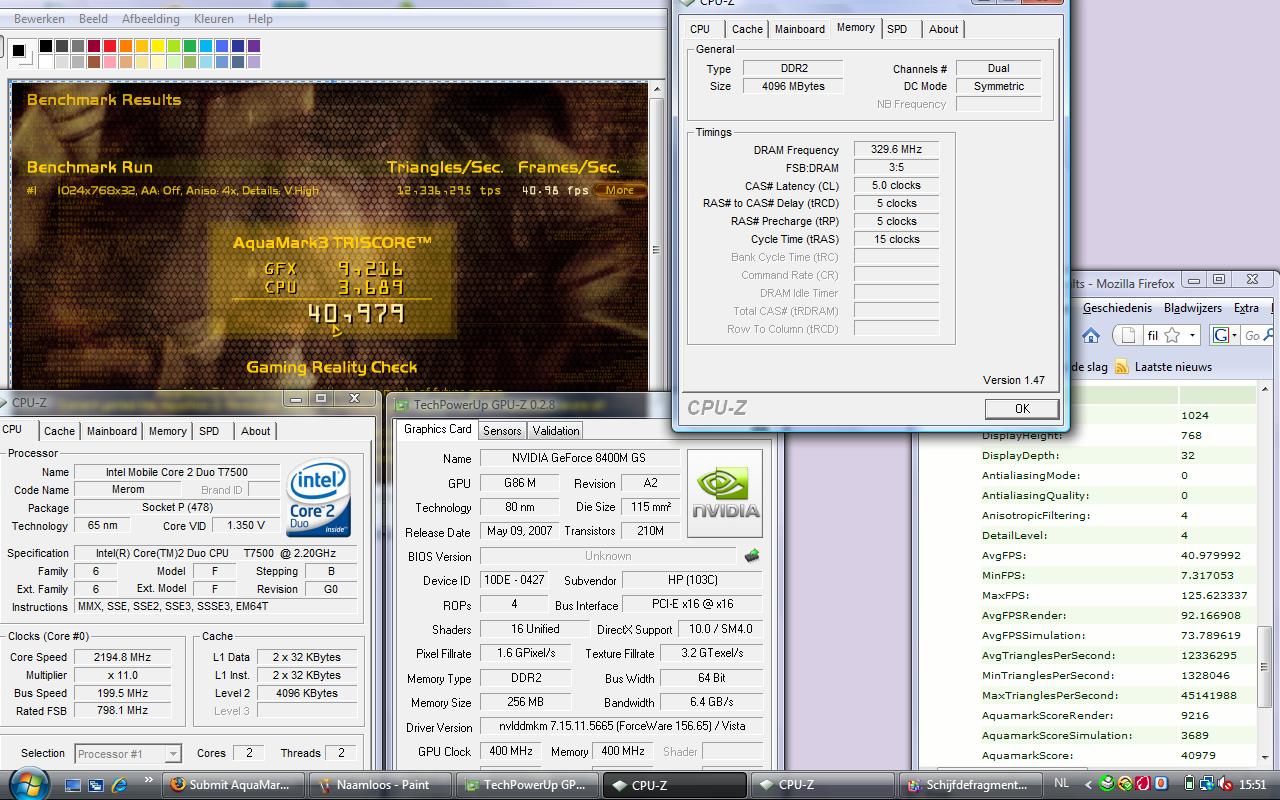Switch to the About tab in front CPU-Z
The height and width of the screenshot is (800, 1280).
pyautogui.click(x=943, y=29)
